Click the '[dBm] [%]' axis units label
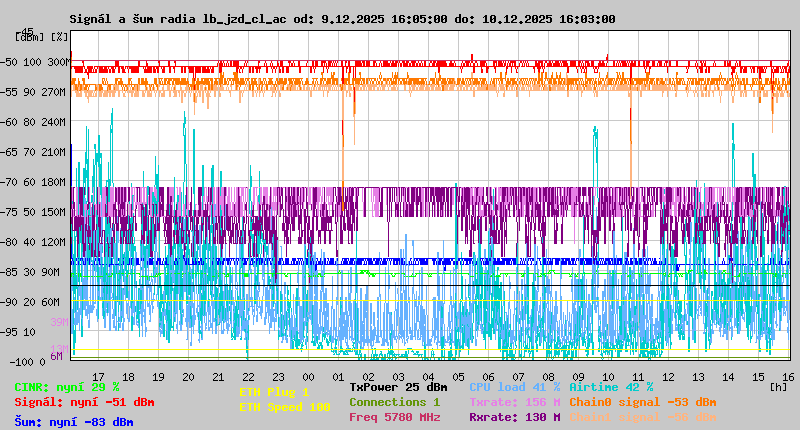The image size is (800, 430). click(x=42, y=36)
